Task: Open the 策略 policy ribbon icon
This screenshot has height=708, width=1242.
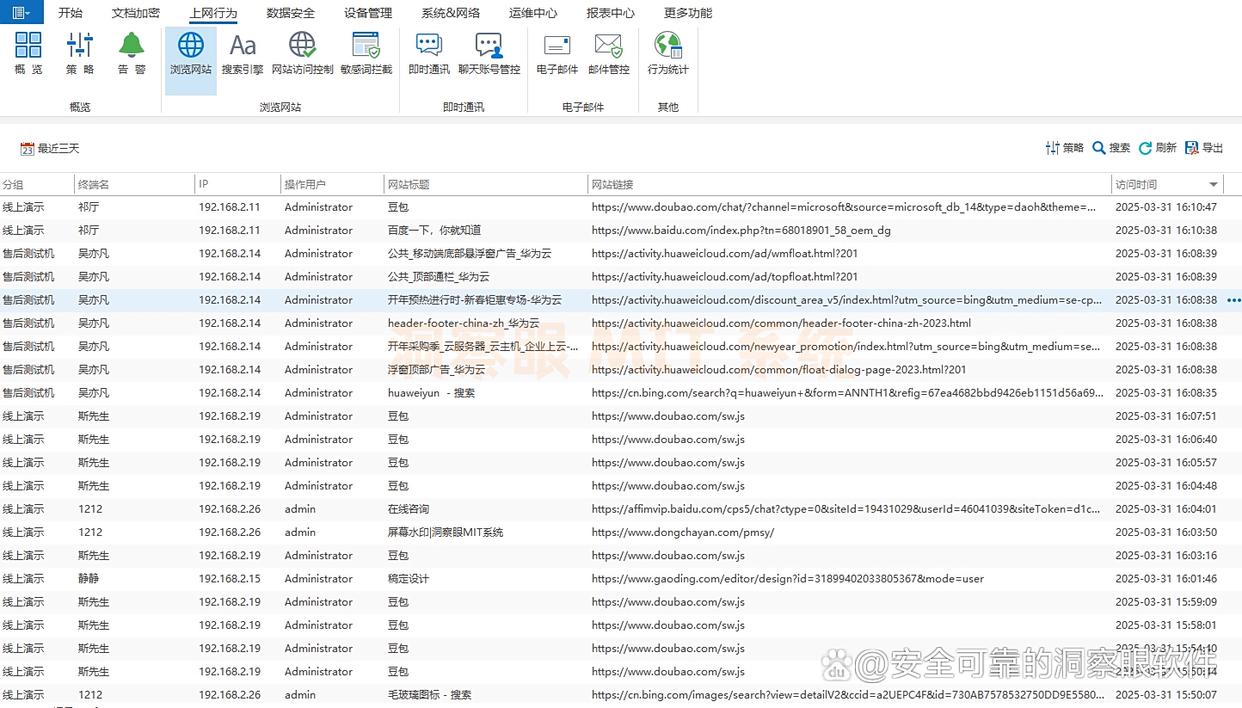Action: point(80,54)
